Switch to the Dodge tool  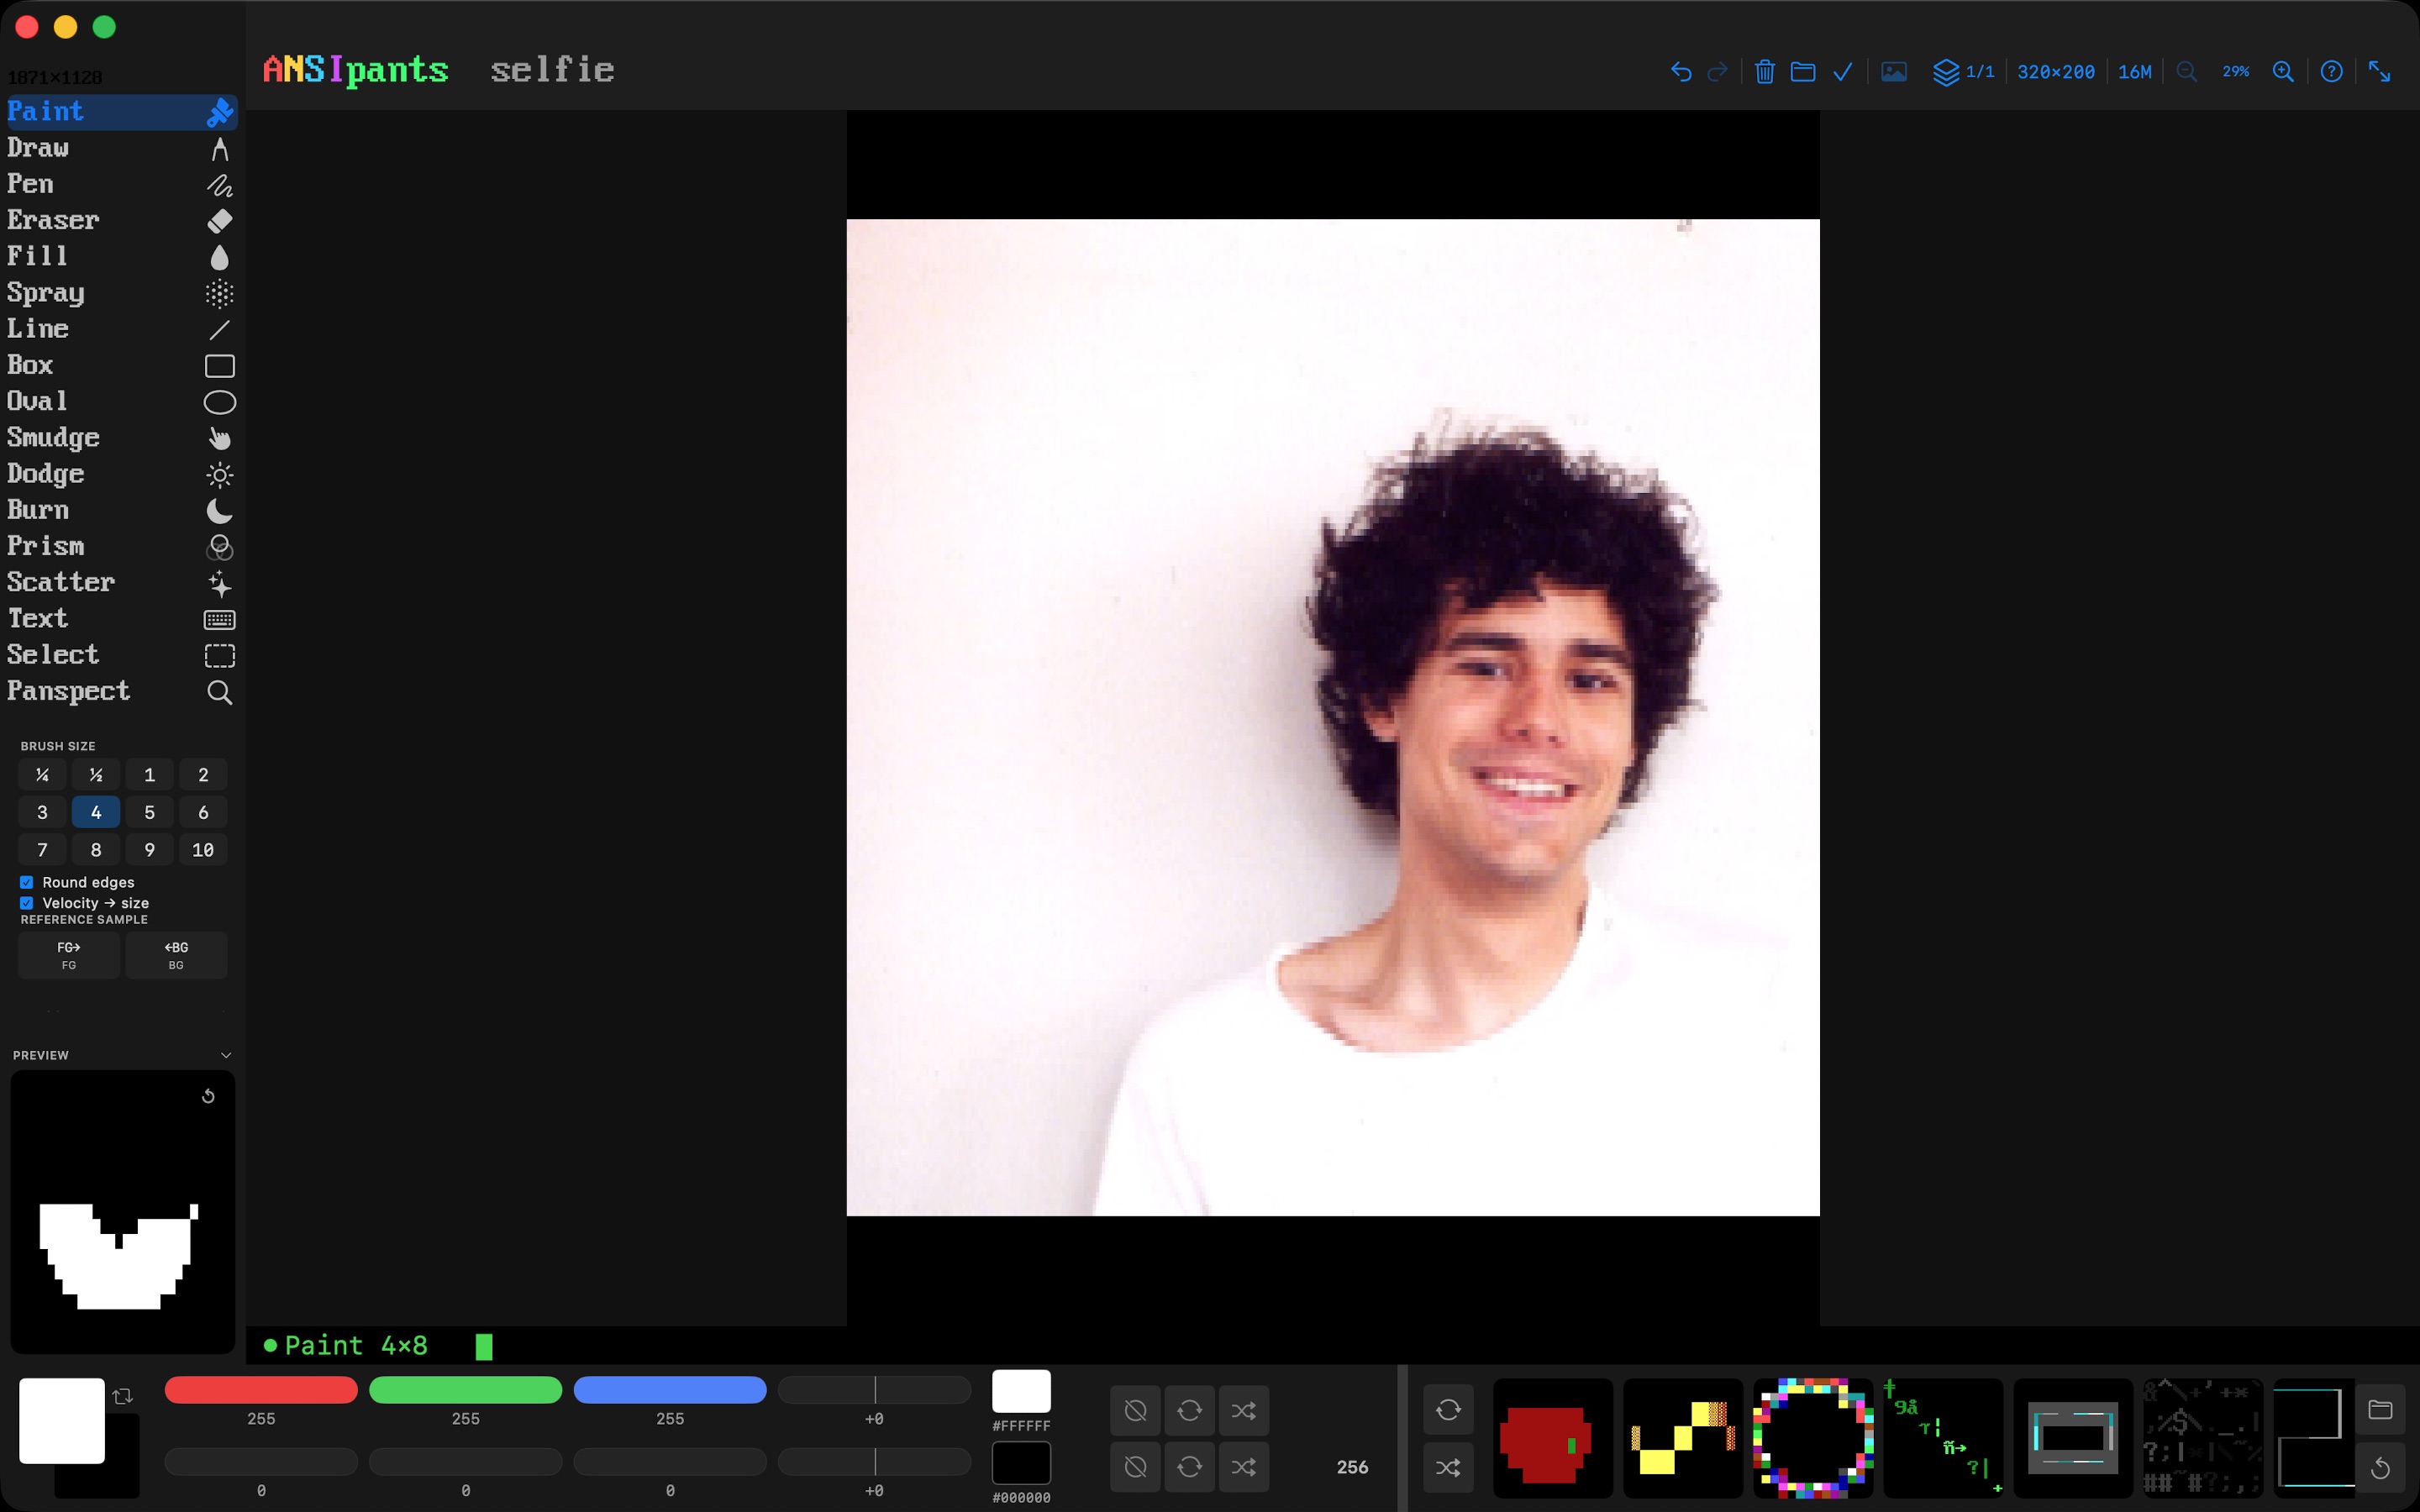[120, 474]
